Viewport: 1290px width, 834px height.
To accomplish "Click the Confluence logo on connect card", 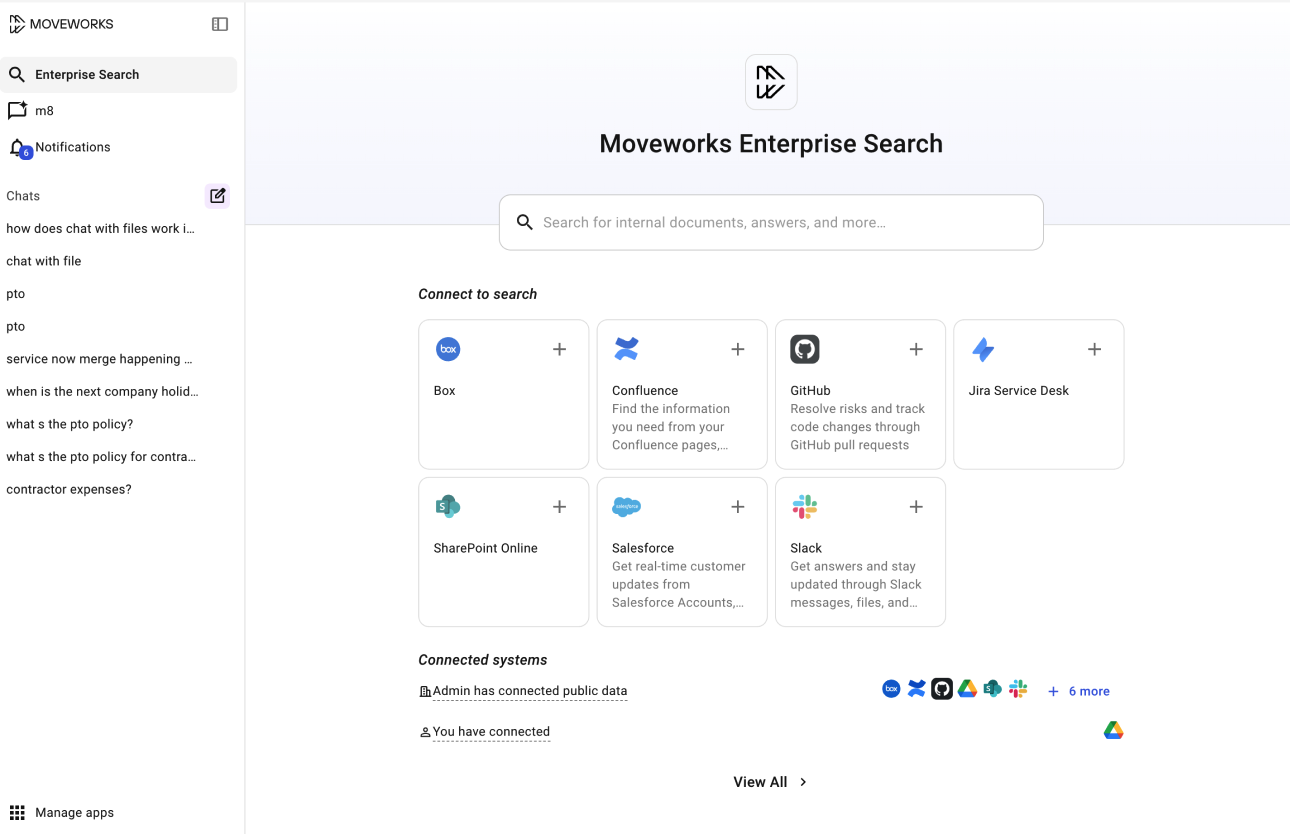I will 626,349.
